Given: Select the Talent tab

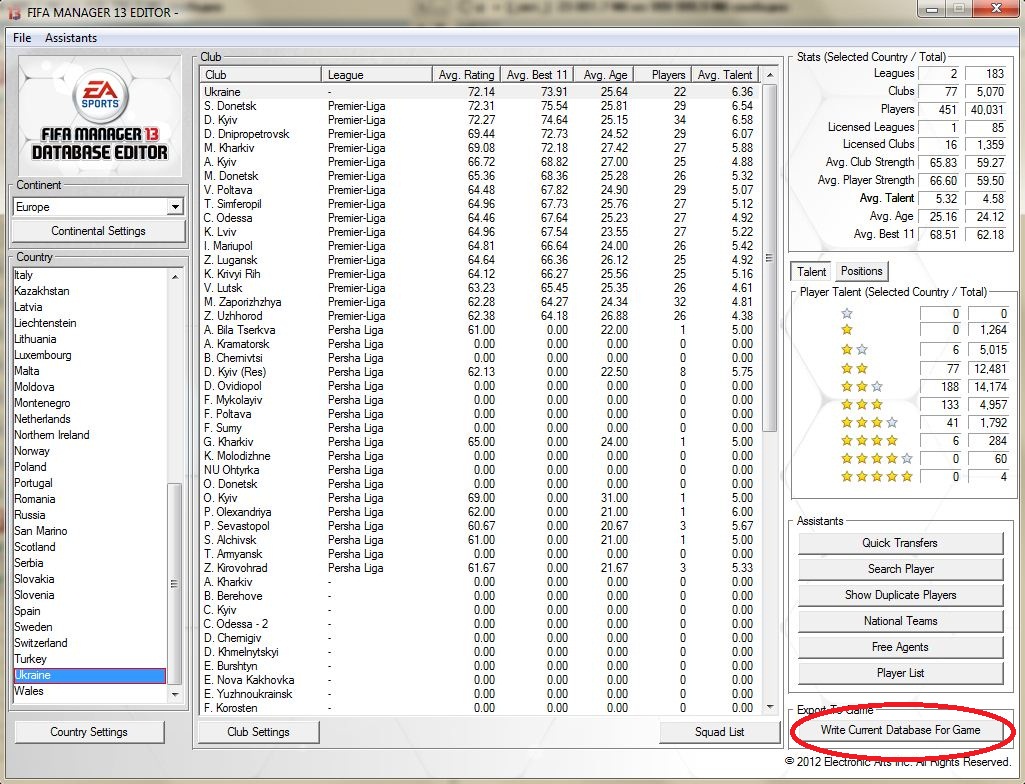Looking at the screenshot, I should point(811,271).
